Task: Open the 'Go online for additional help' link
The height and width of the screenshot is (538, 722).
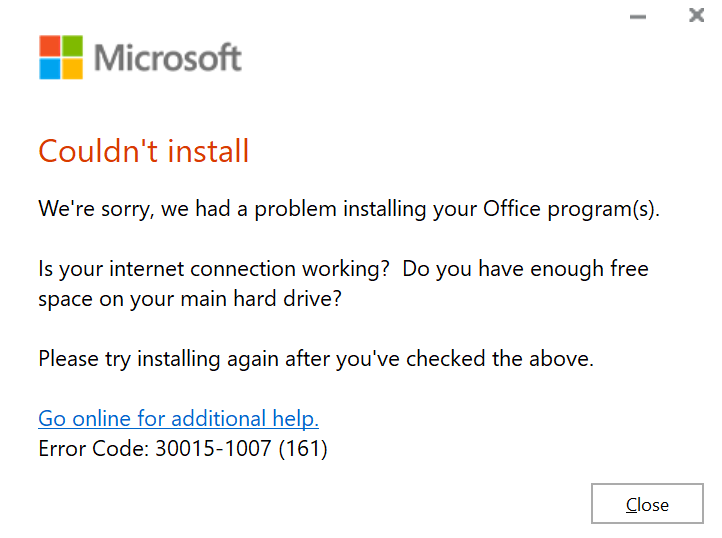Action: 178,418
